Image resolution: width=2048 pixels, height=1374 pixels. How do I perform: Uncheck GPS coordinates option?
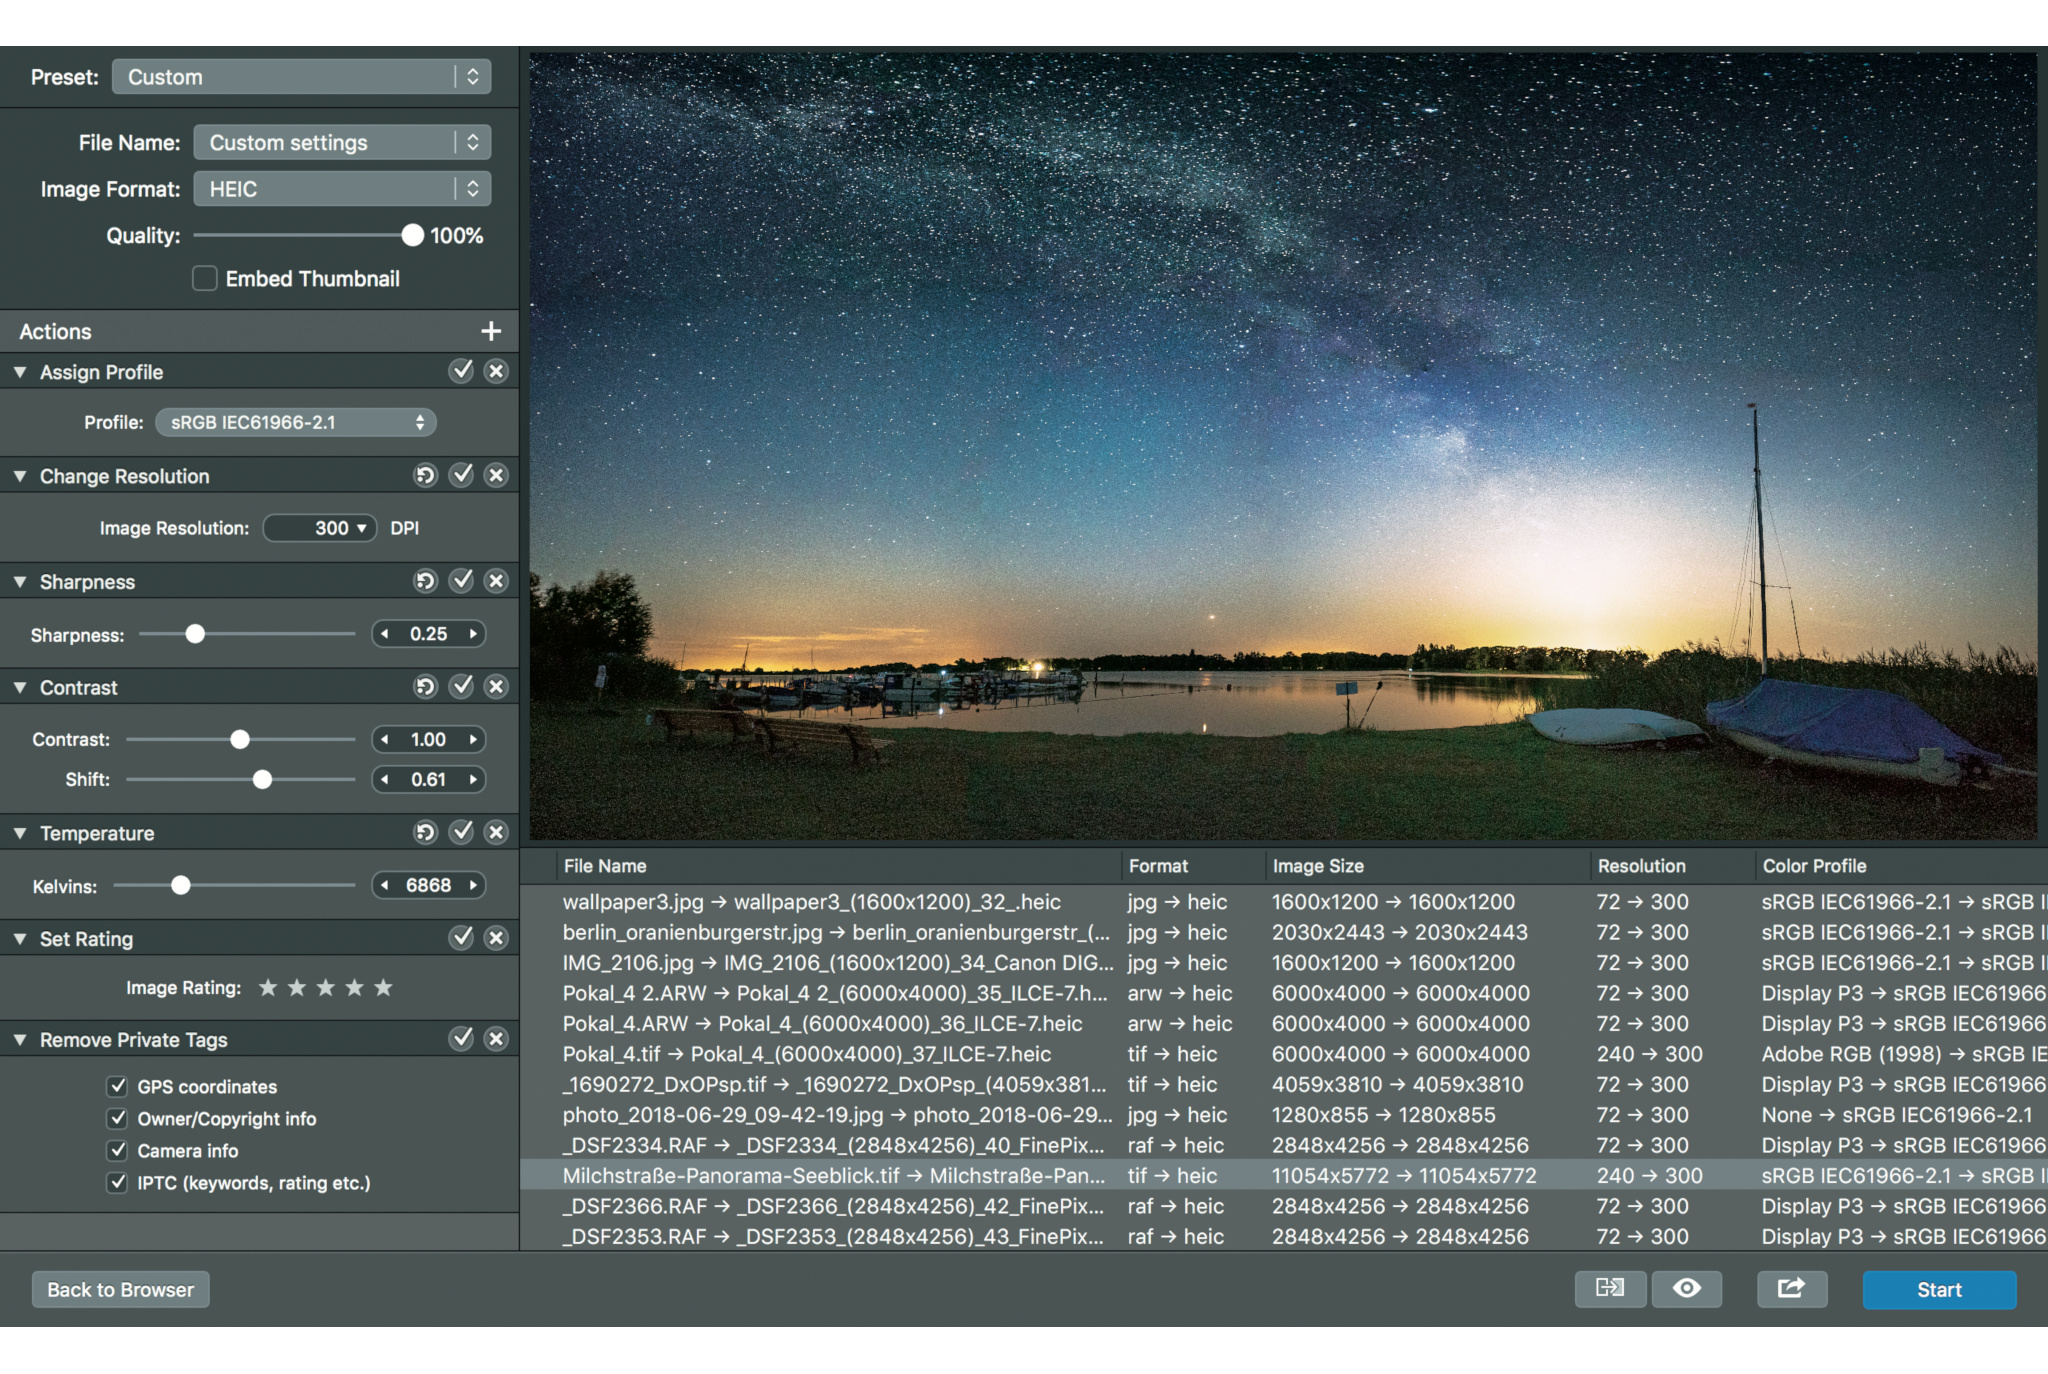[x=118, y=1086]
